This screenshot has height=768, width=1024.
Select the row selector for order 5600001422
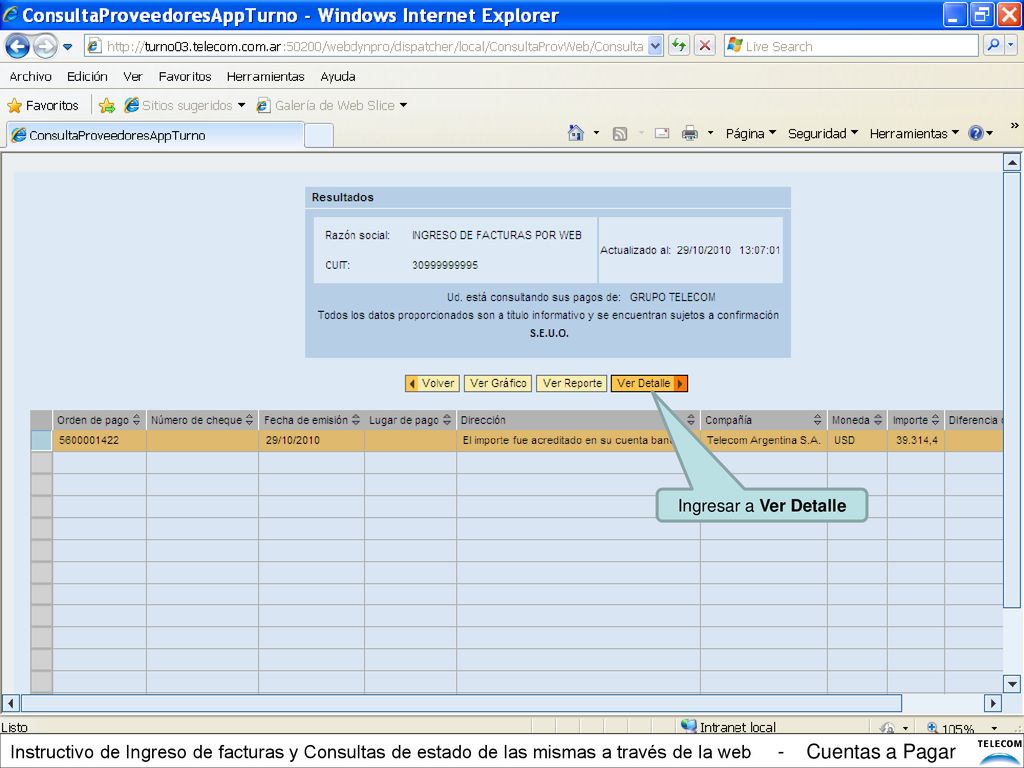[41, 440]
